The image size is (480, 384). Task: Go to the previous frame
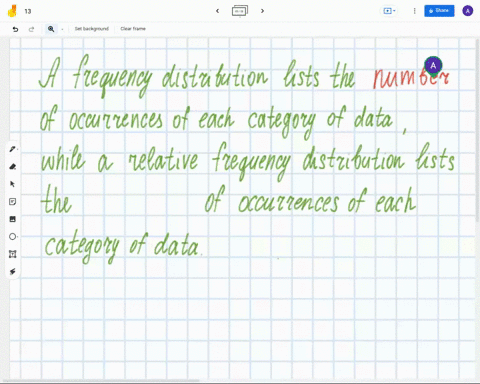217,11
